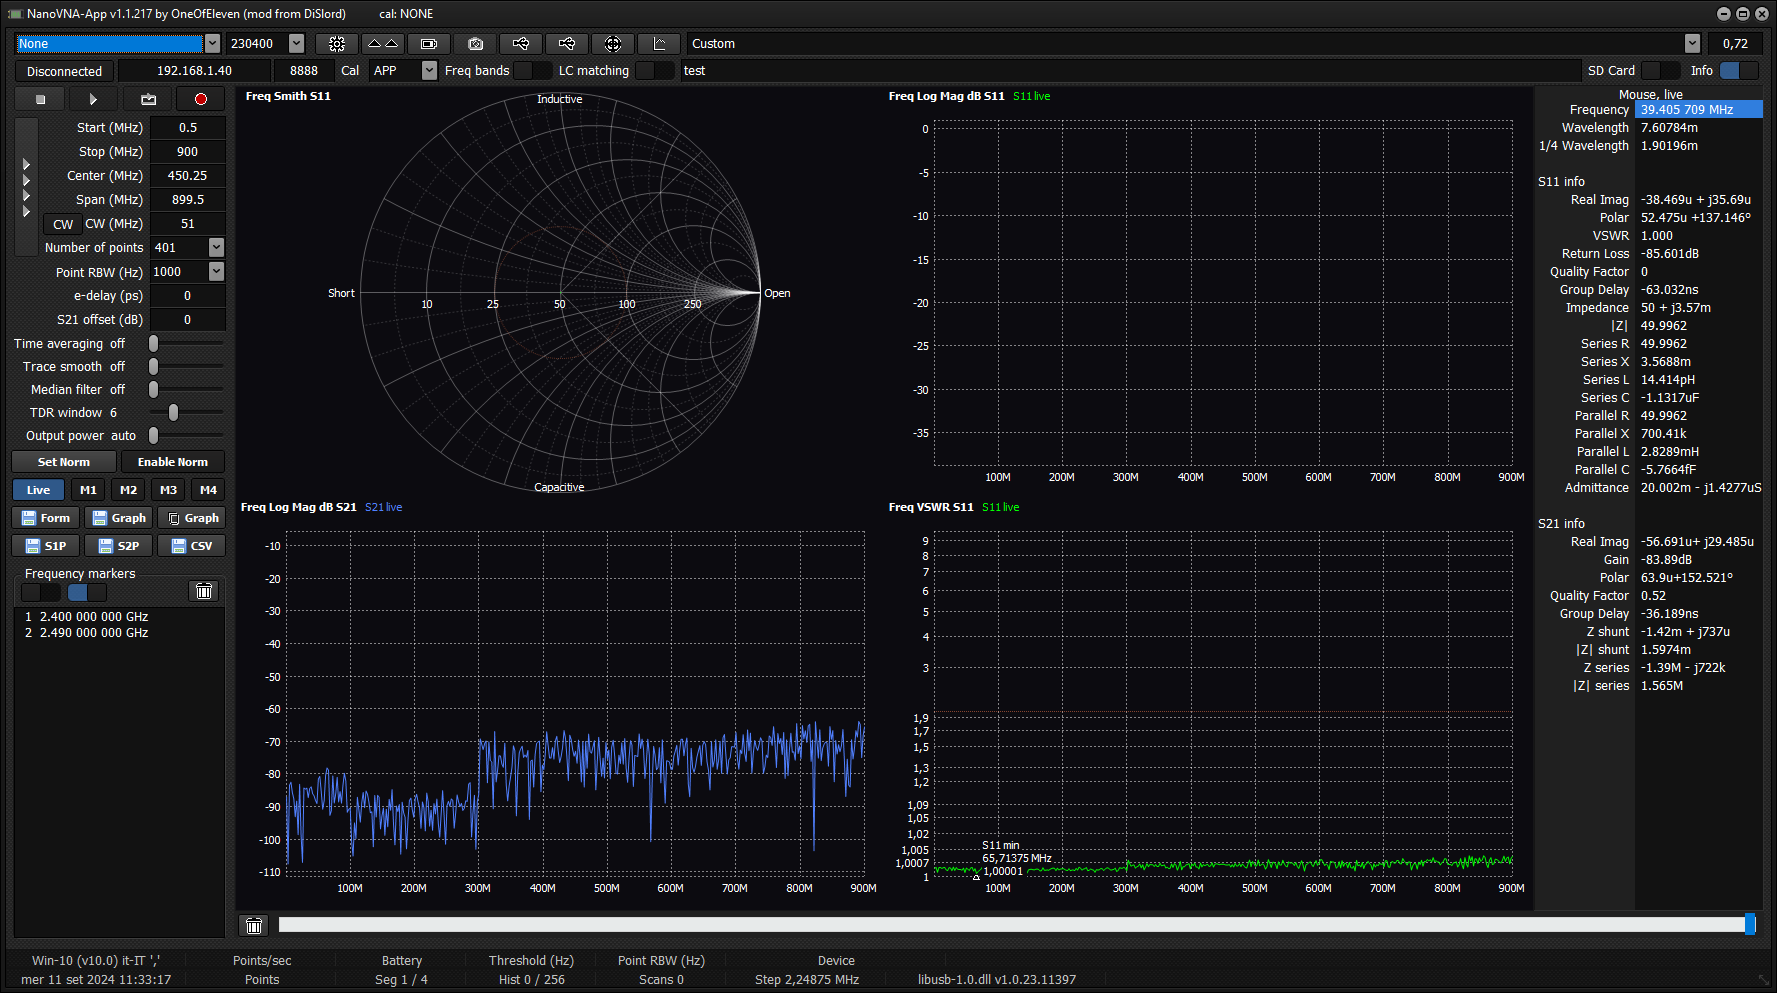The width and height of the screenshot is (1777, 993).
Task: Select the Live trace memory
Action: [38, 490]
